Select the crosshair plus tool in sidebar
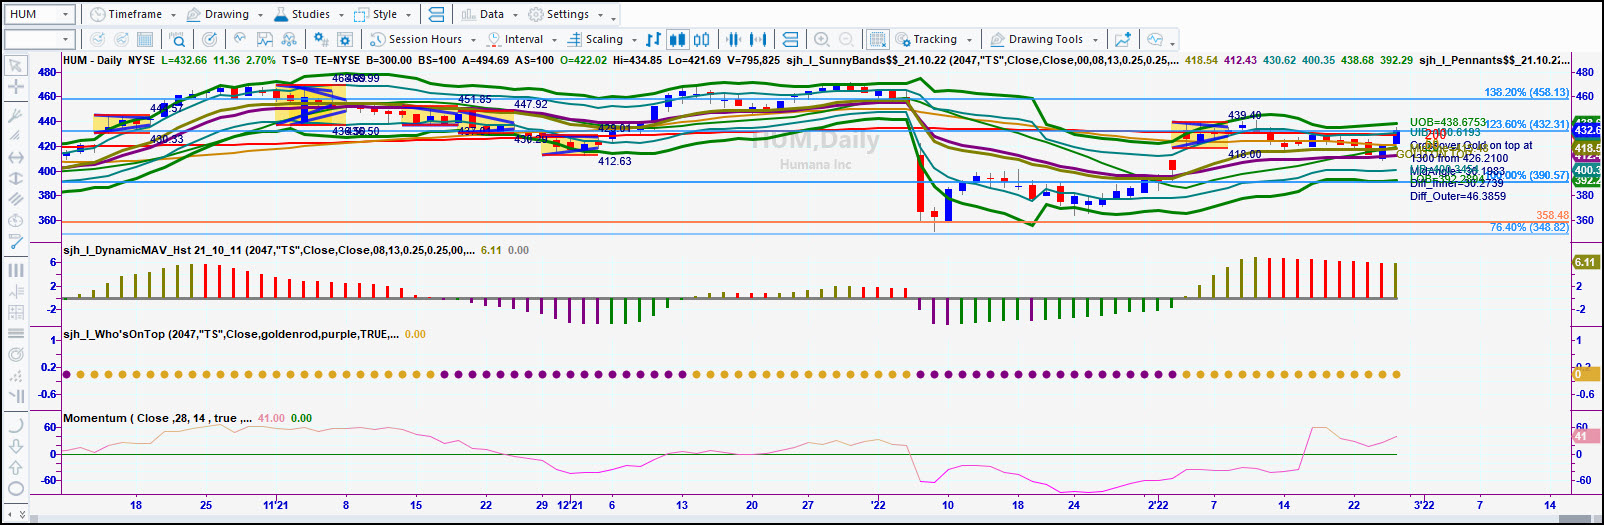The width and height of the screenshot is (1604, 525). (x=15, y=87)
